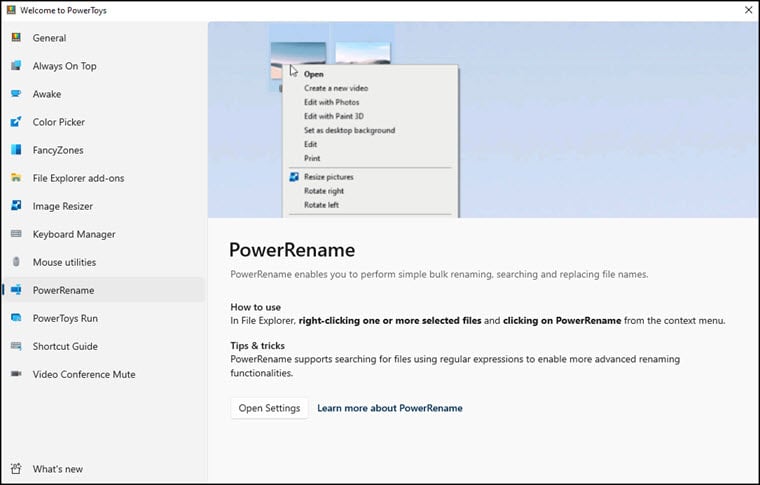Open Color Picker overview
760x485 pixels.
coord(104,122)
